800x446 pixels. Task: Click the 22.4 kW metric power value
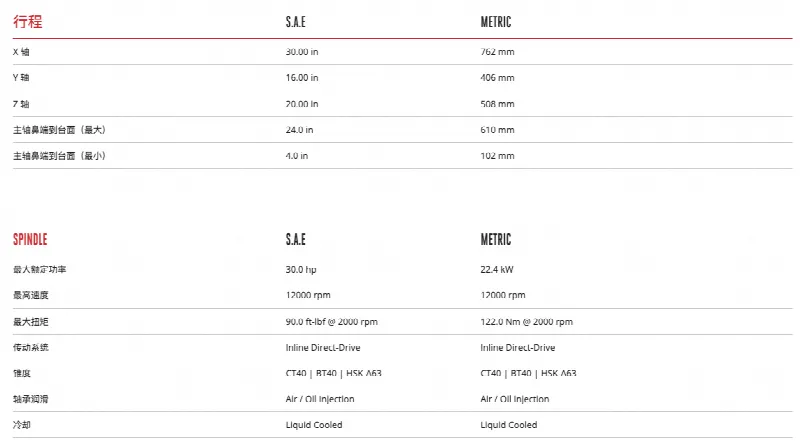[x=496, y=269]
